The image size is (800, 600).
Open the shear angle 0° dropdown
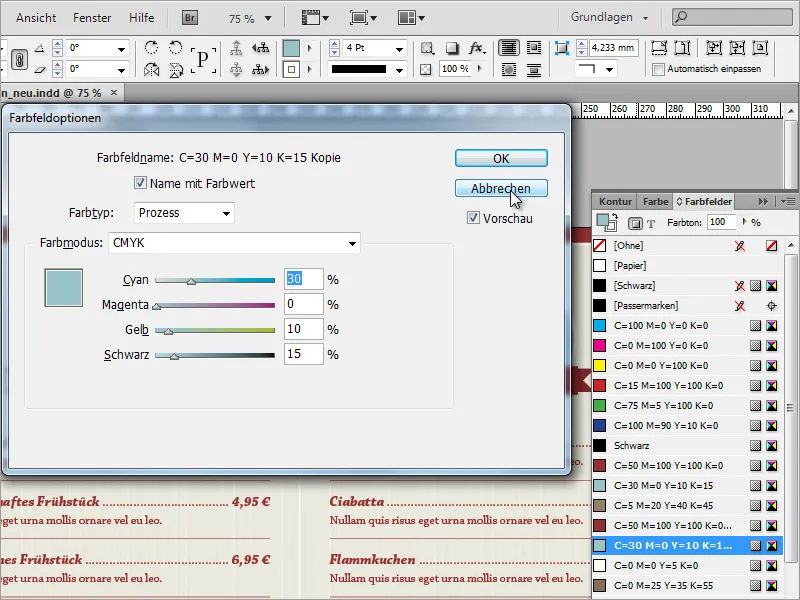121,70
